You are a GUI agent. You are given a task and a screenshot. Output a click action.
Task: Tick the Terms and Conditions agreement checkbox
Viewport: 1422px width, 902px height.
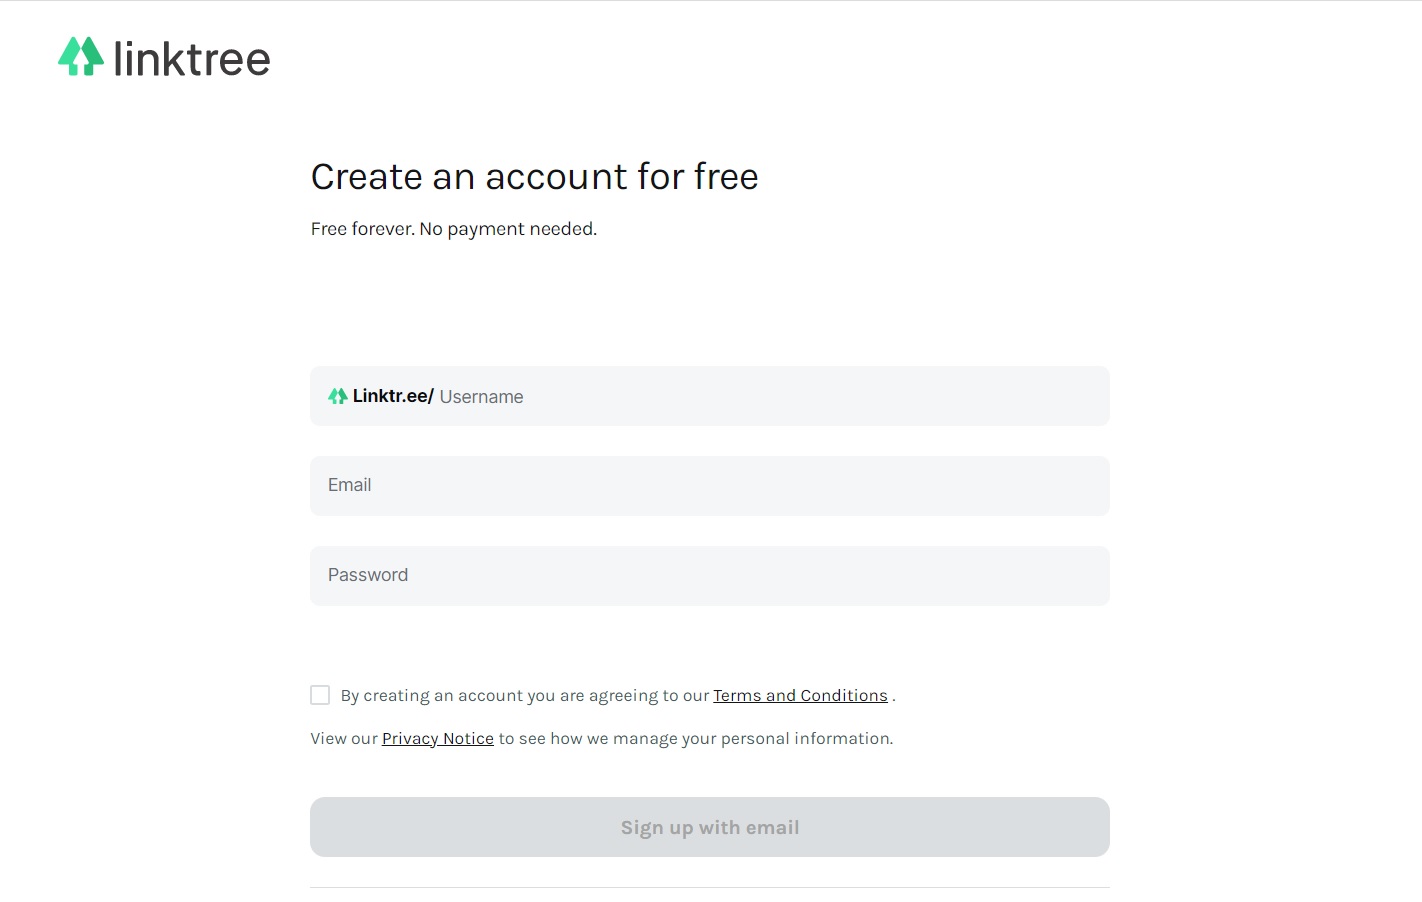click(x=320, y=694)
